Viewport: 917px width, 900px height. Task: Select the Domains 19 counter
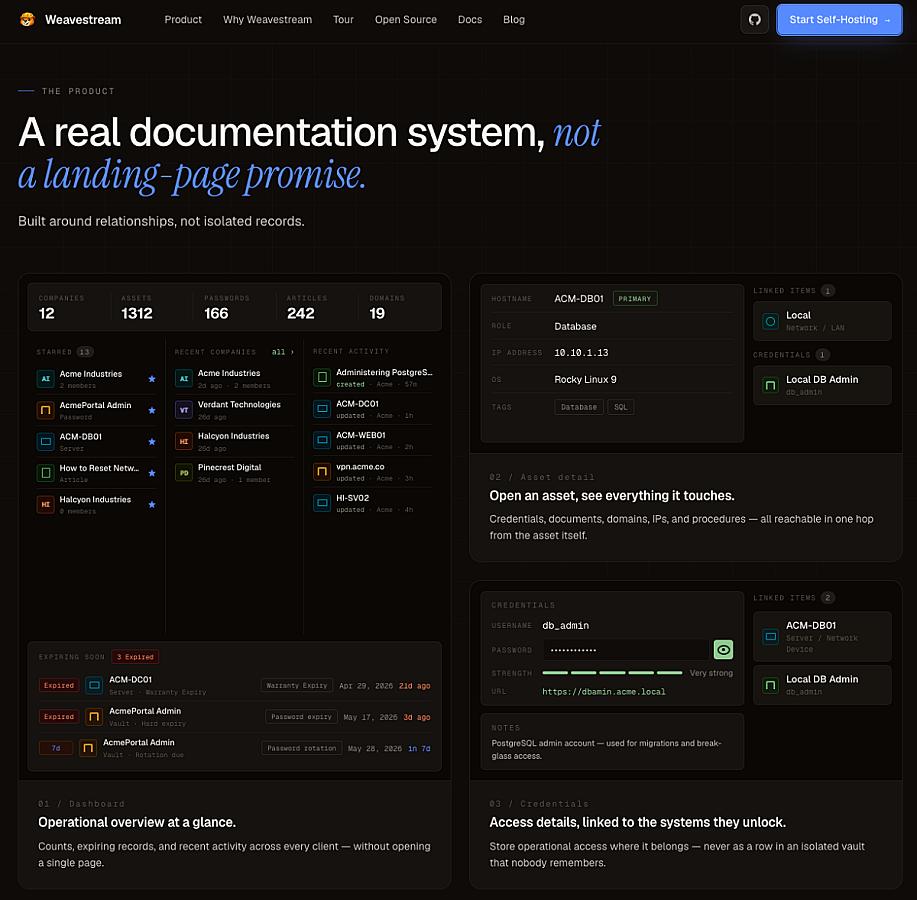(387, 308)
